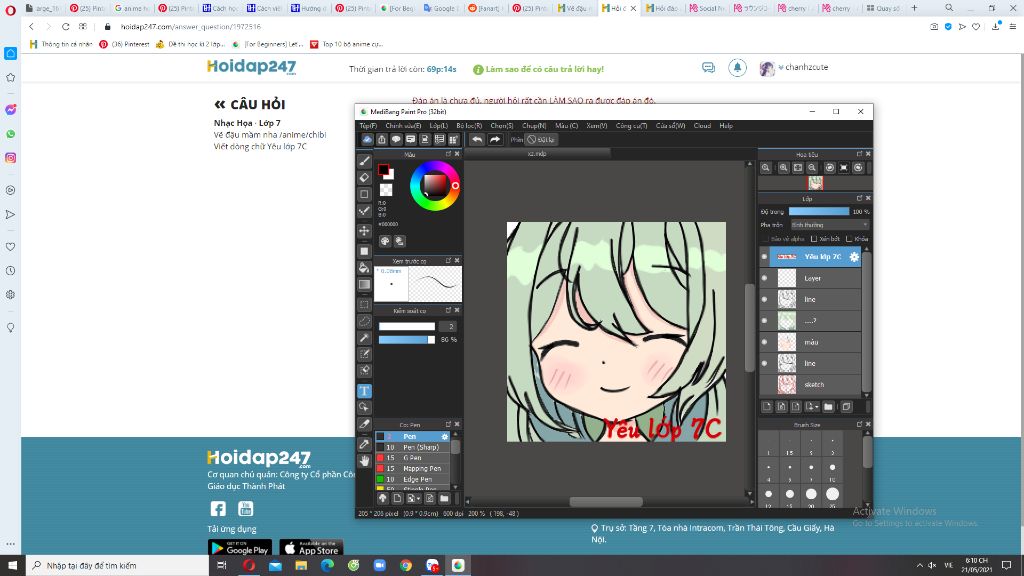Activate the Text tool
The height and width of the screenshot is (576, 1024).
pos(365,391)
